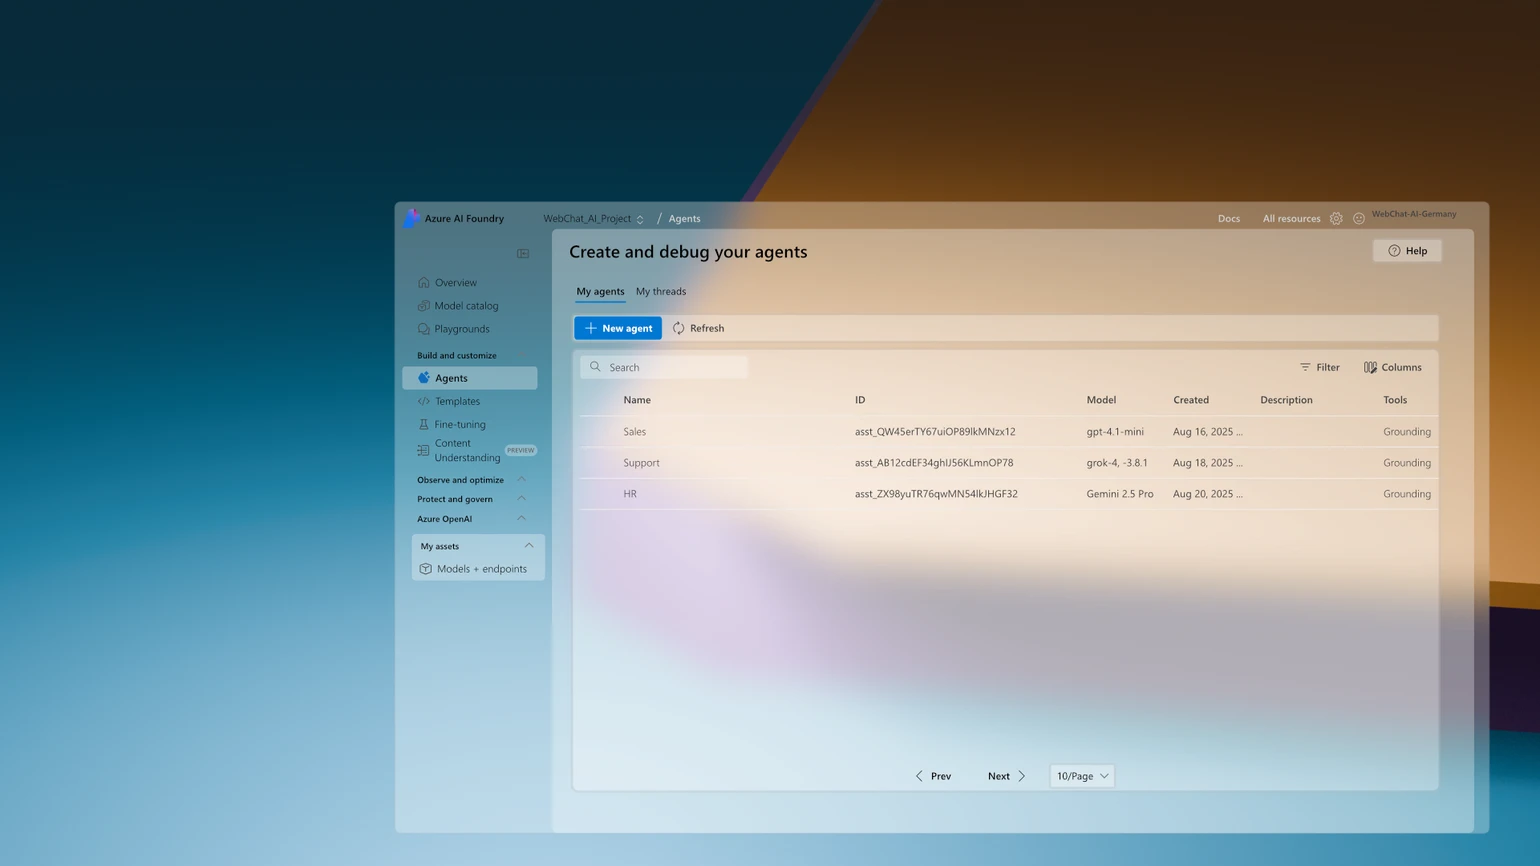Screen dimensions: 1540x866
Task: Open the Model catalog from the sidebar
Action: 467,305
